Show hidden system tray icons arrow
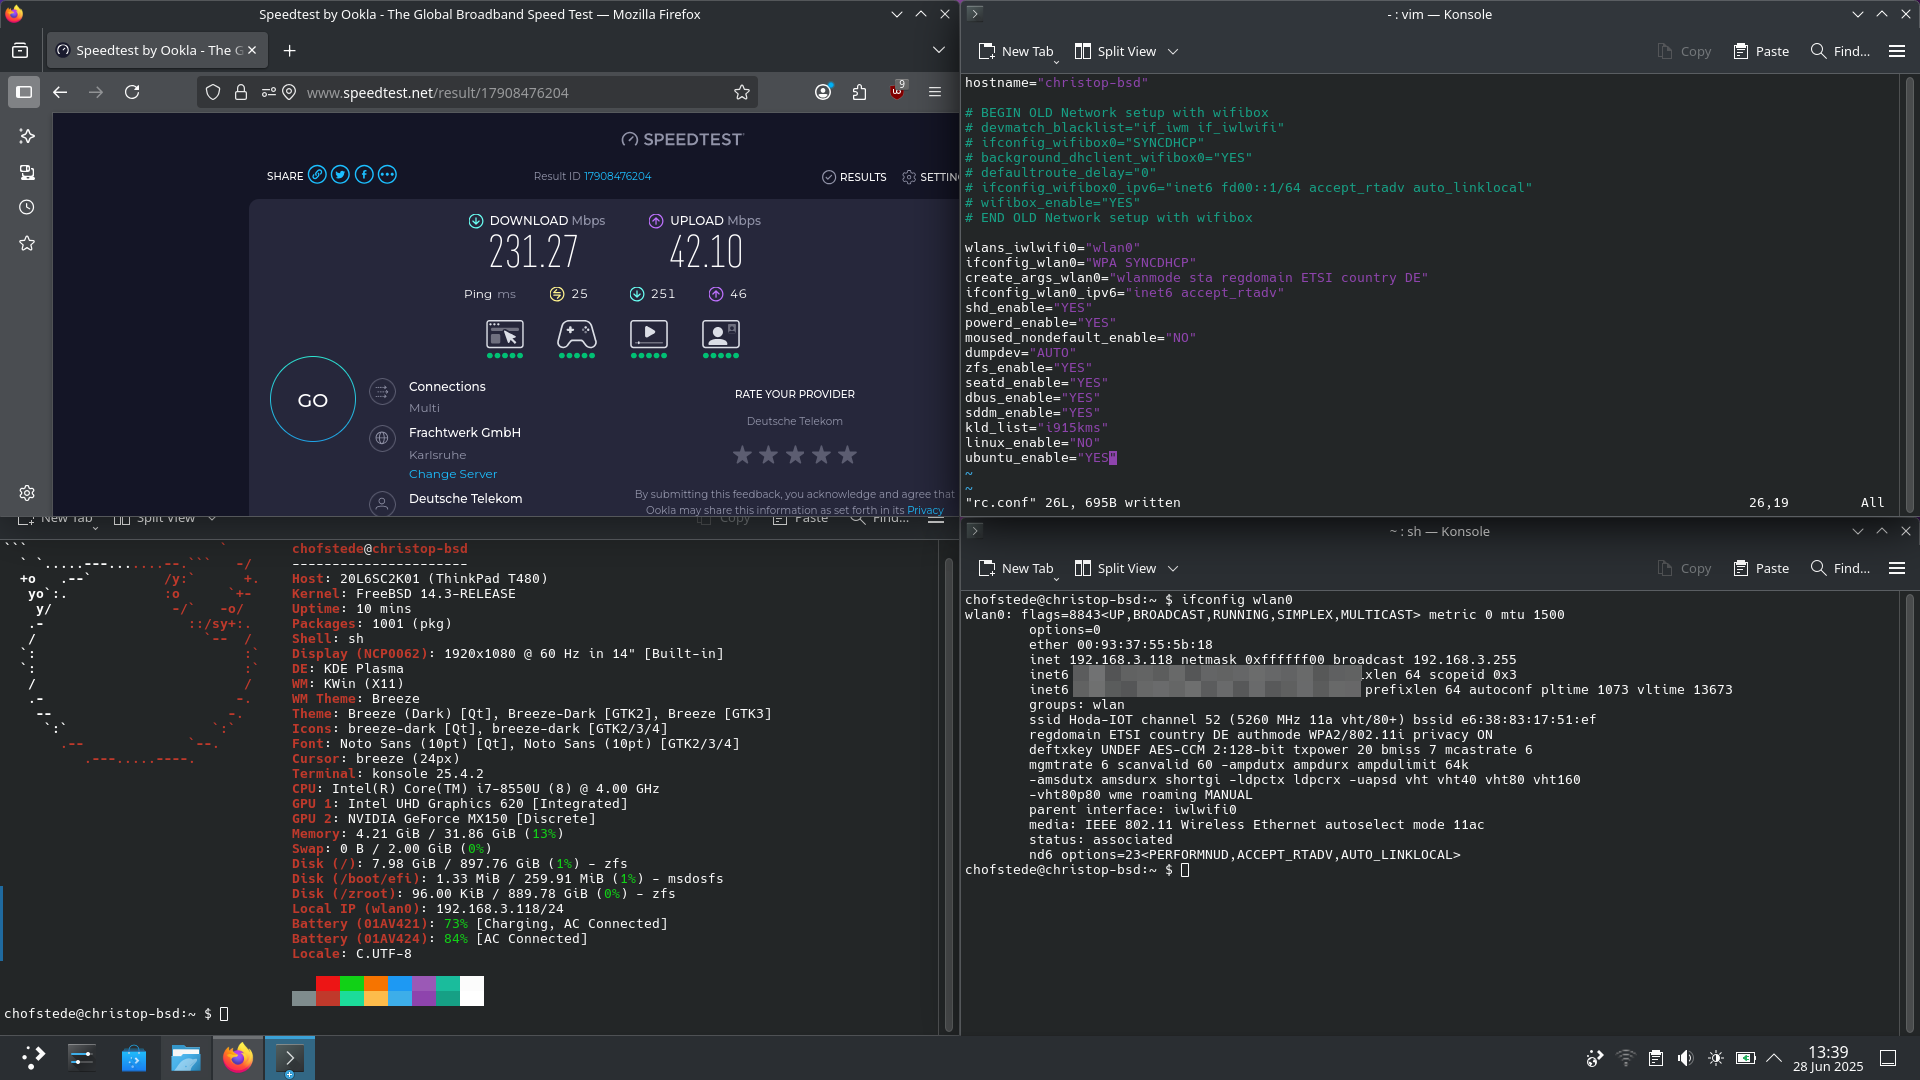This screenshot has height=1080, width=1920. pyautogui.click(x=1774, y=1058)
